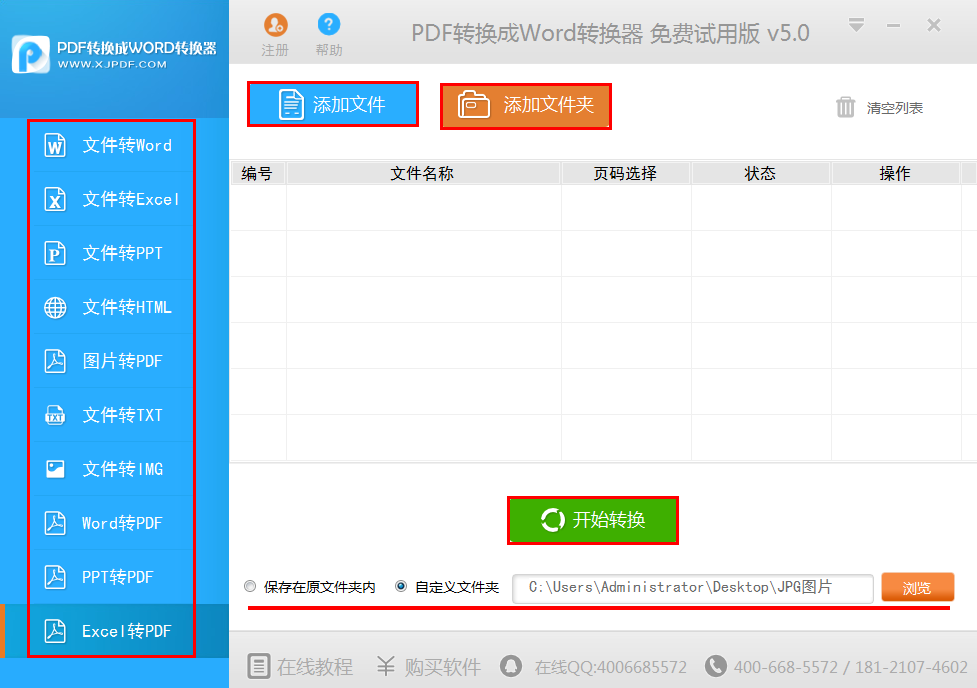Viewport: 977px width, 688px height.
Task: Select 自定义文件夹 radio button
Action: coord(401,586)
